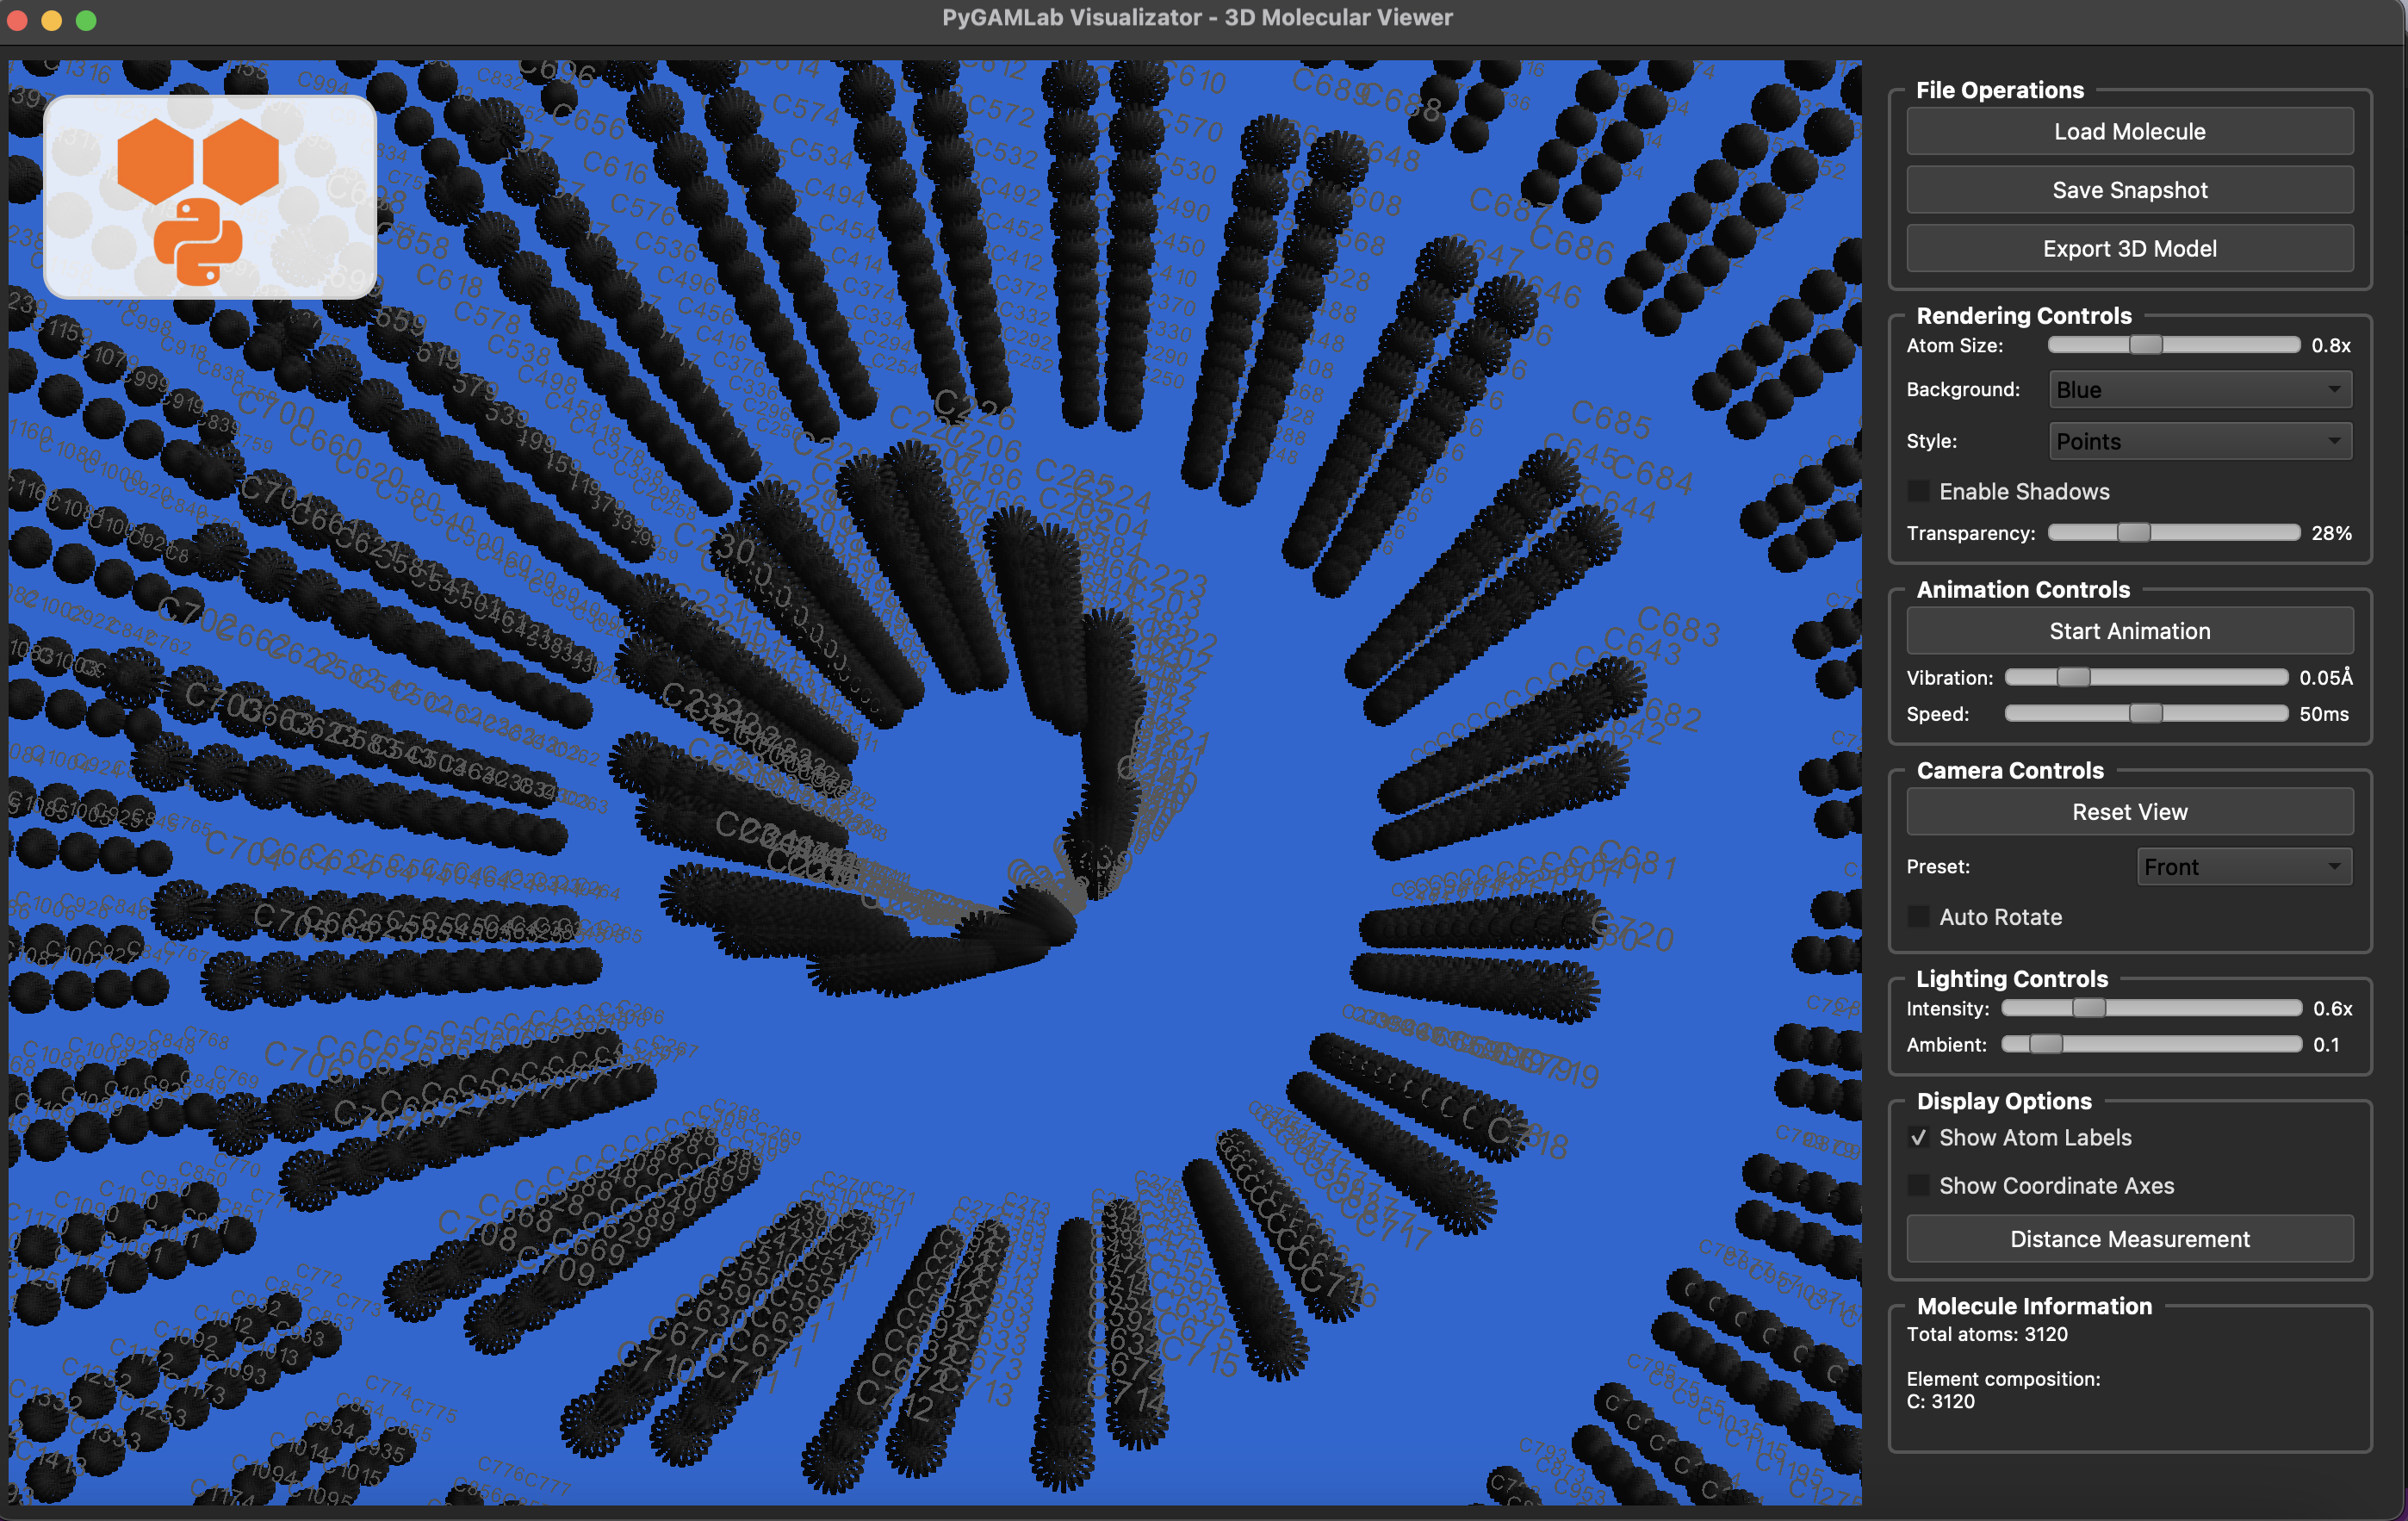Click Export 3D Model
Viewport: 2408px width, 1521px height.
coord(2129,249)
